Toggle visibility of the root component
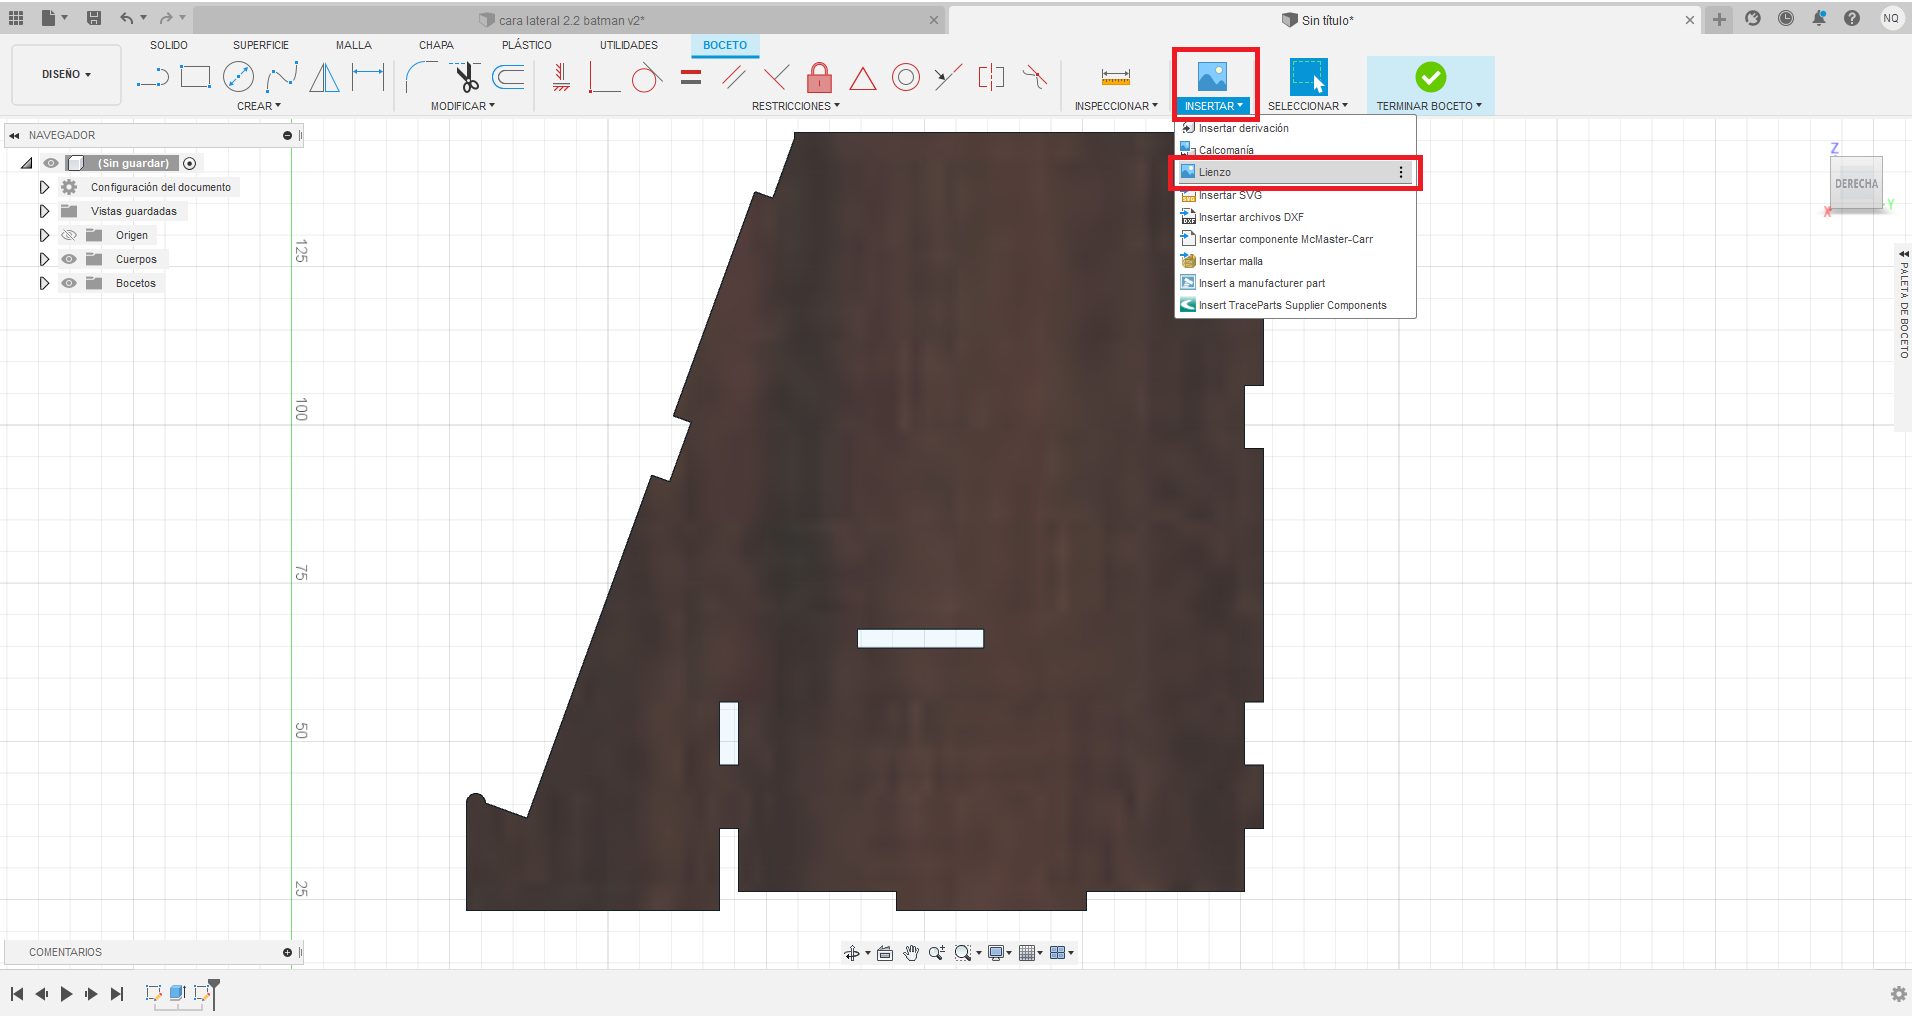Viewport: 1912px width, 1016px height. 51,163
